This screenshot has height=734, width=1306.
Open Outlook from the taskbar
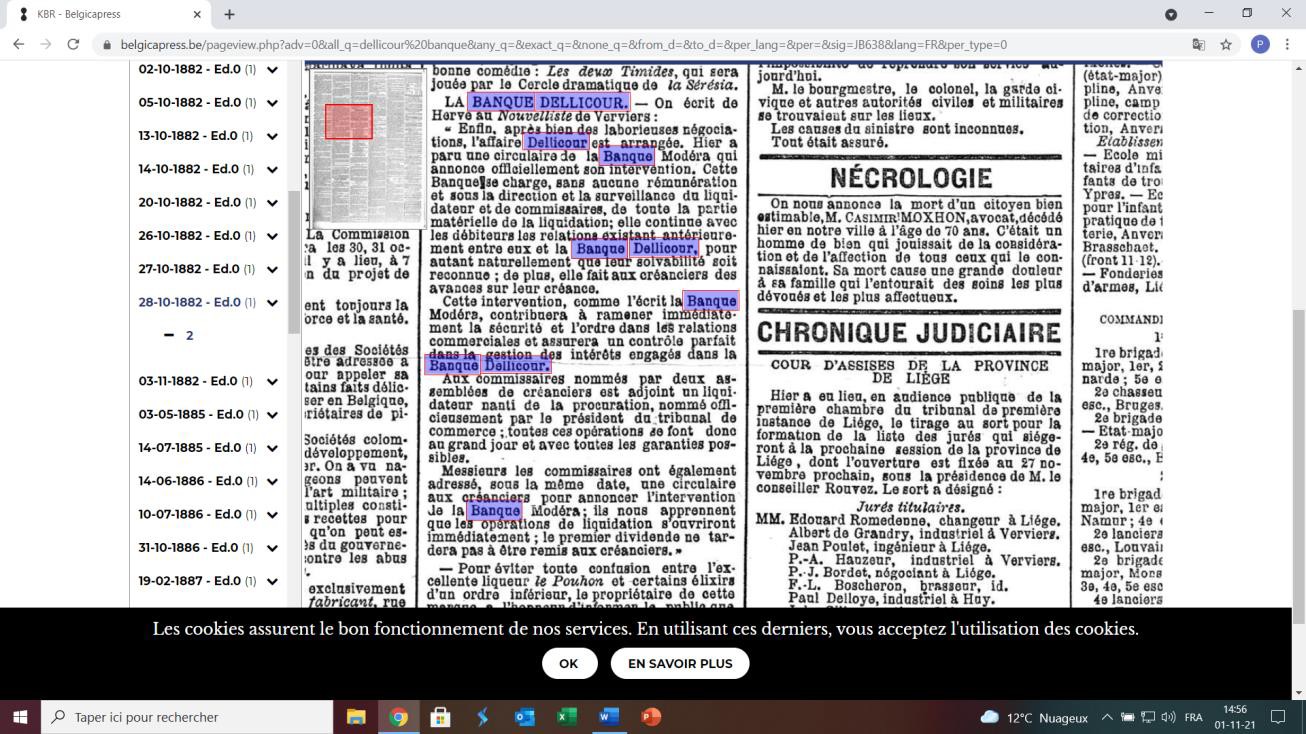pyautogui.click(x=524, y=717)
